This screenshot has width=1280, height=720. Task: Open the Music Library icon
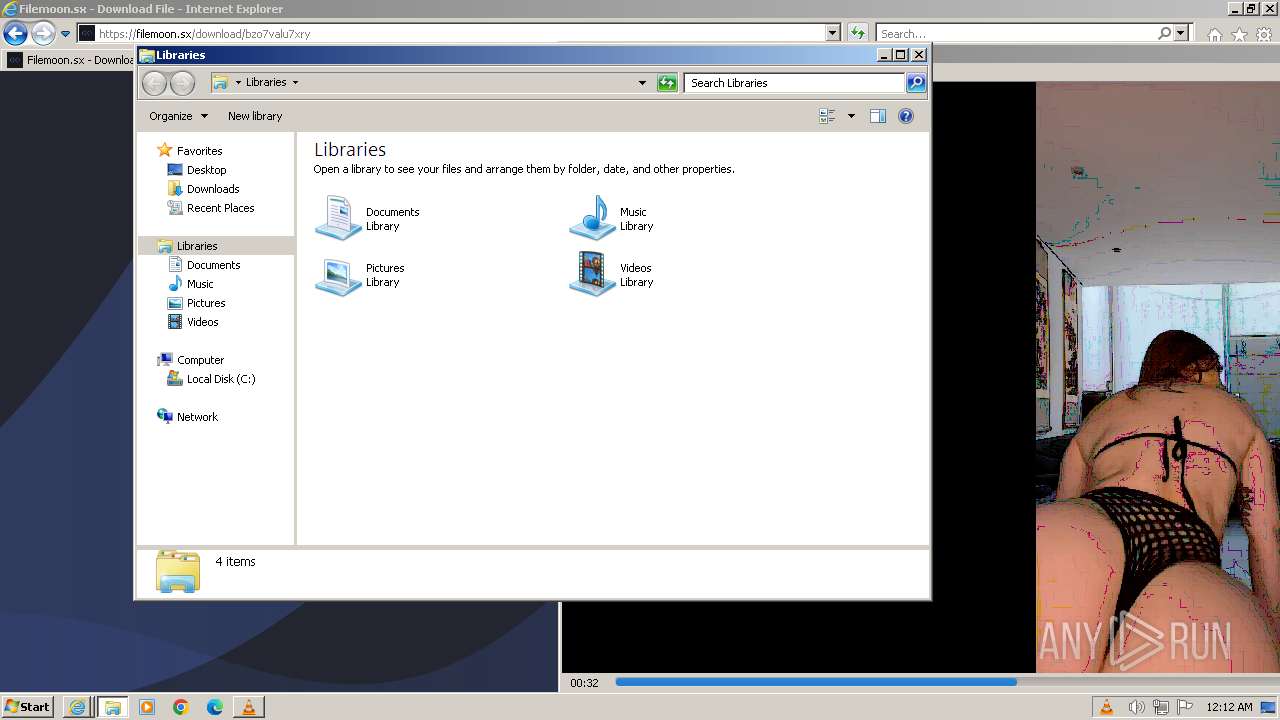tap(592, 219)
